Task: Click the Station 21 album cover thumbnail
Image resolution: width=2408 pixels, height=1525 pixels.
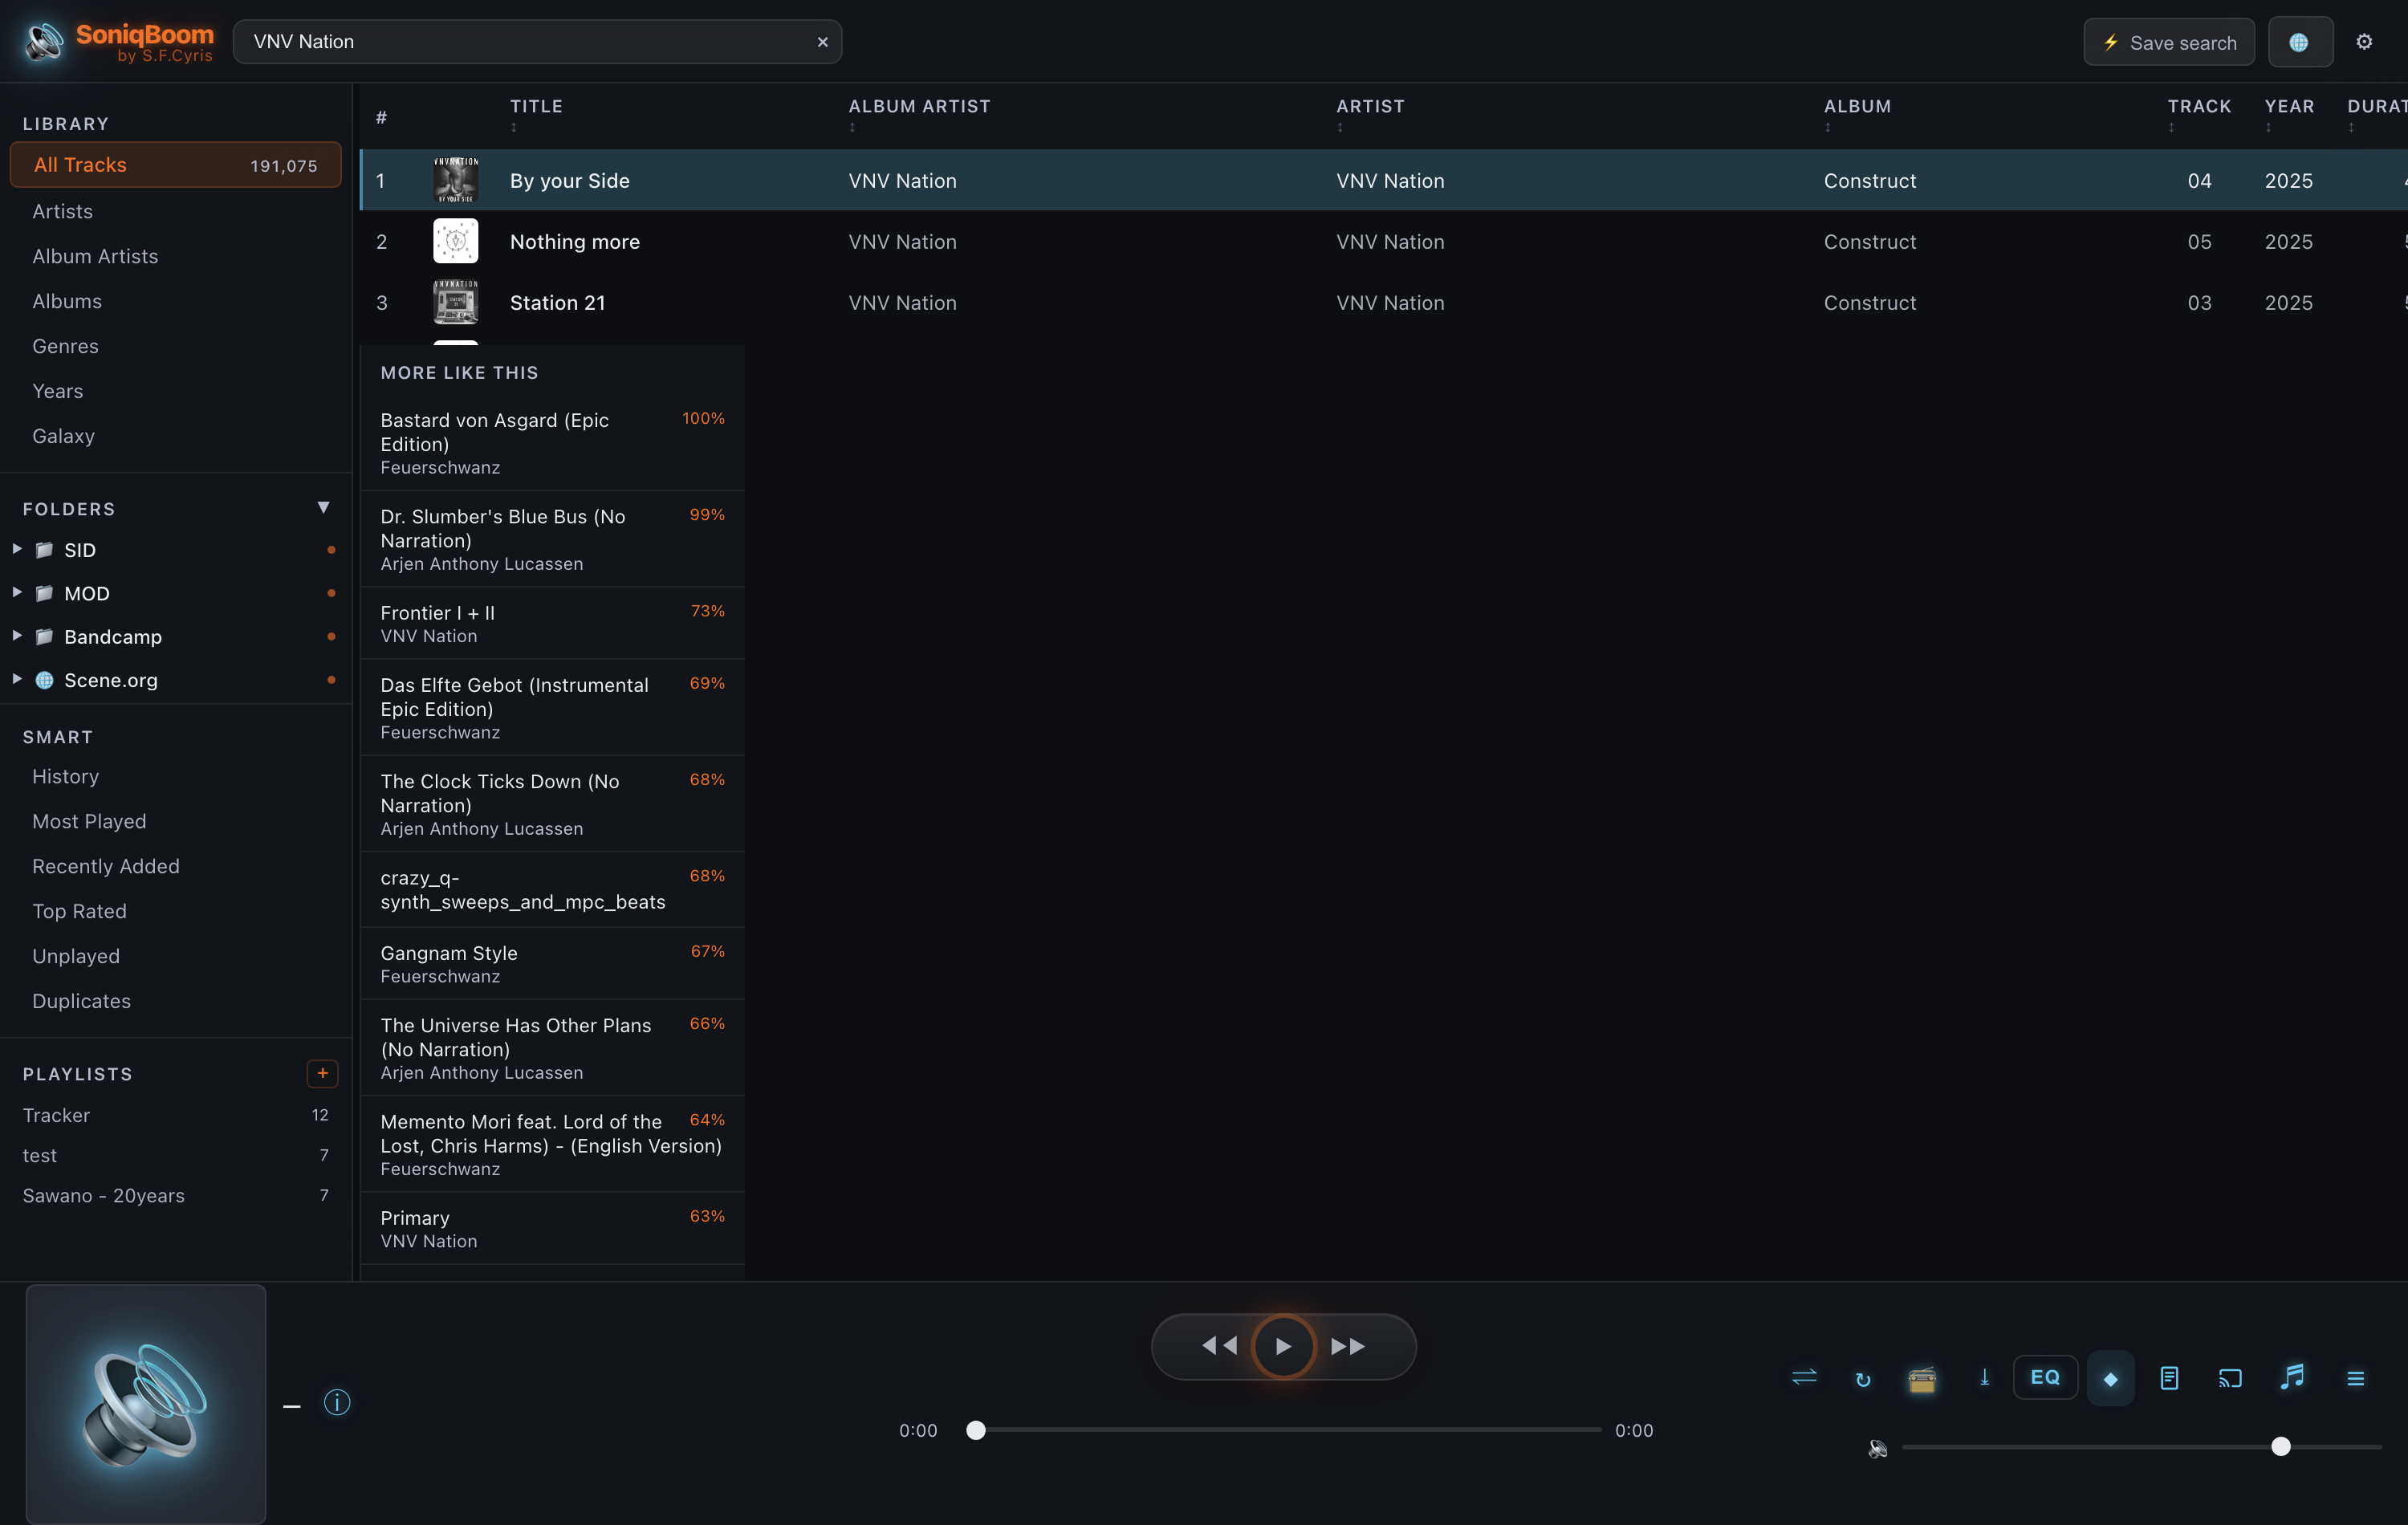Action: (x=456, y=302)
